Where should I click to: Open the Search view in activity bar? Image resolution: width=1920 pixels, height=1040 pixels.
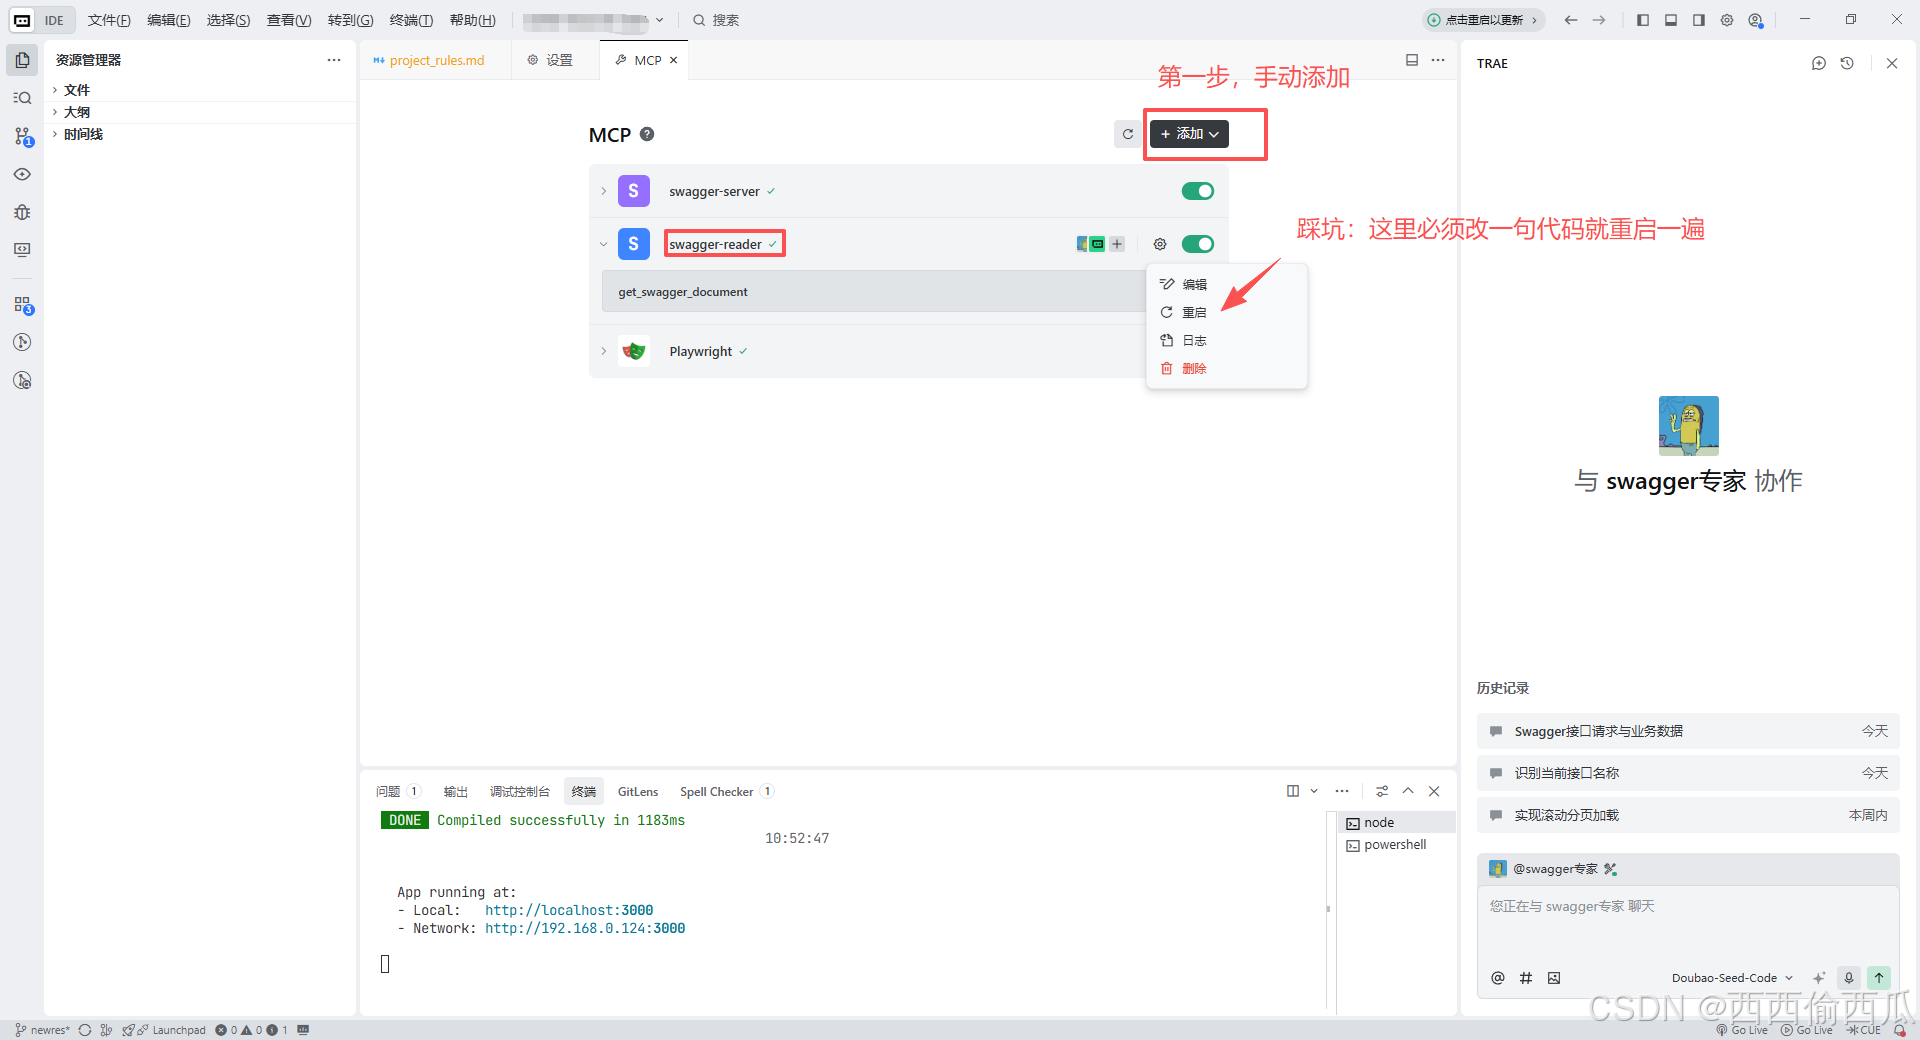click(x=22, y=98)
